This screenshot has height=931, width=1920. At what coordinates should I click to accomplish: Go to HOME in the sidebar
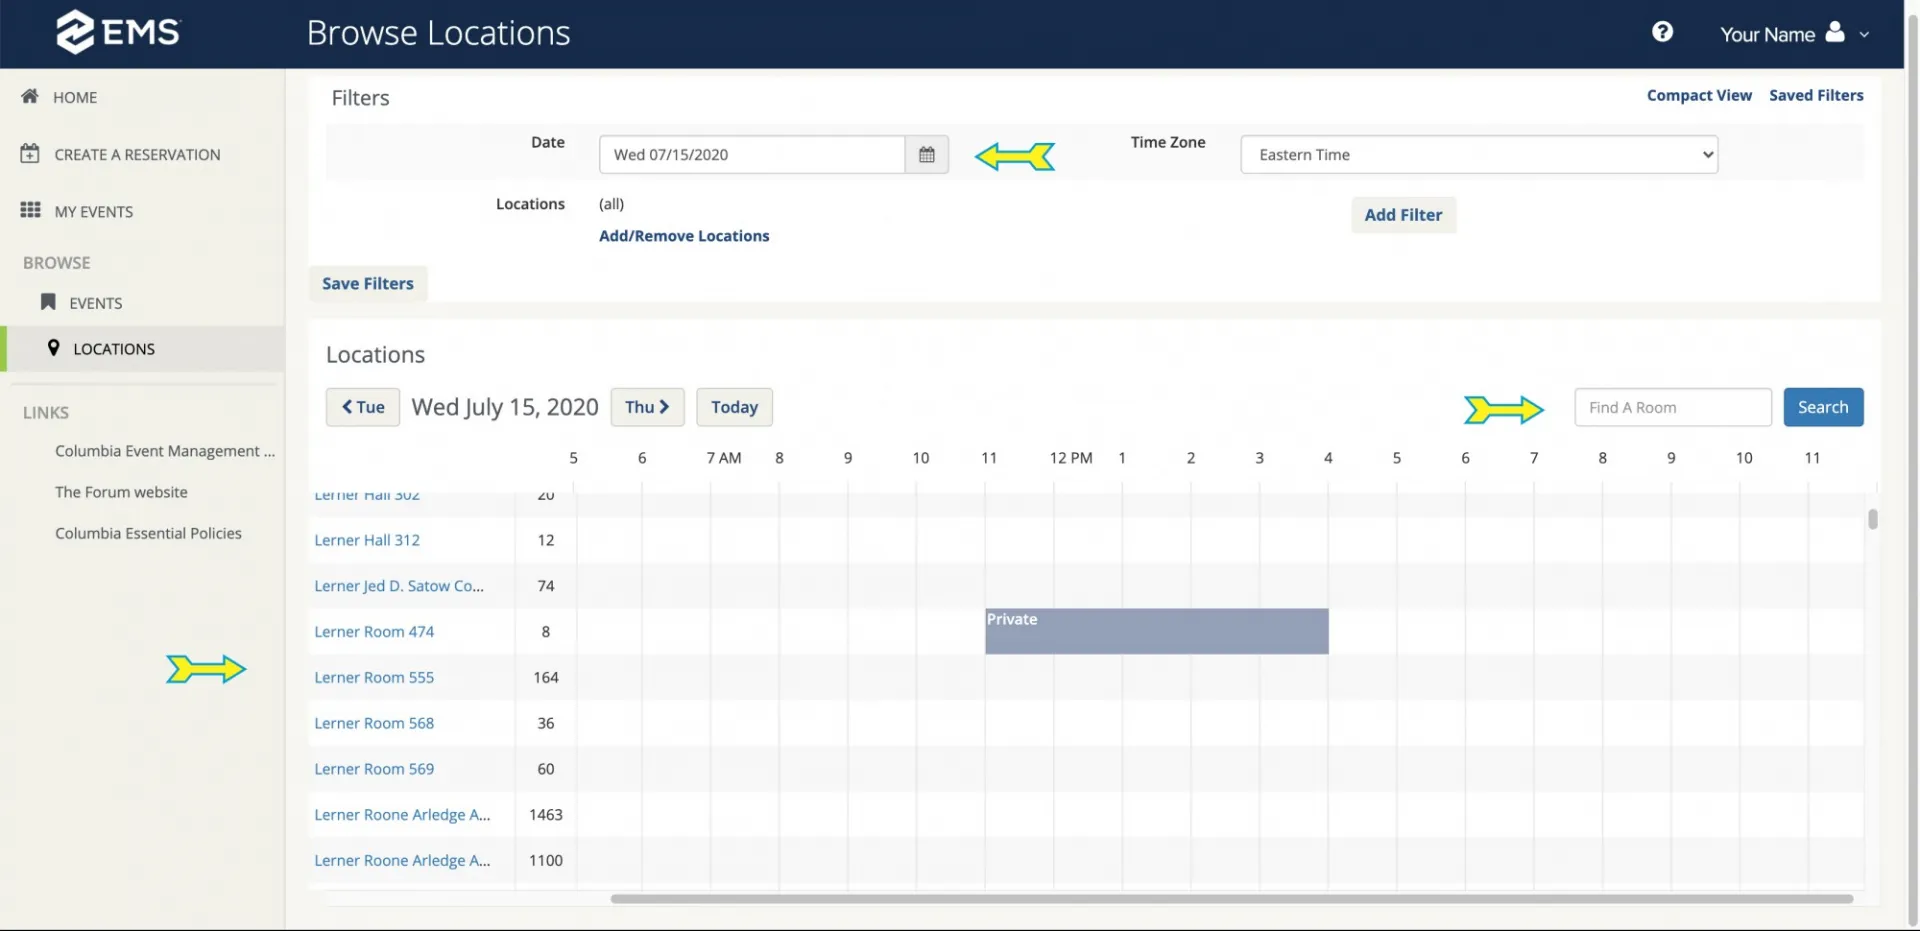pos(75,97)
